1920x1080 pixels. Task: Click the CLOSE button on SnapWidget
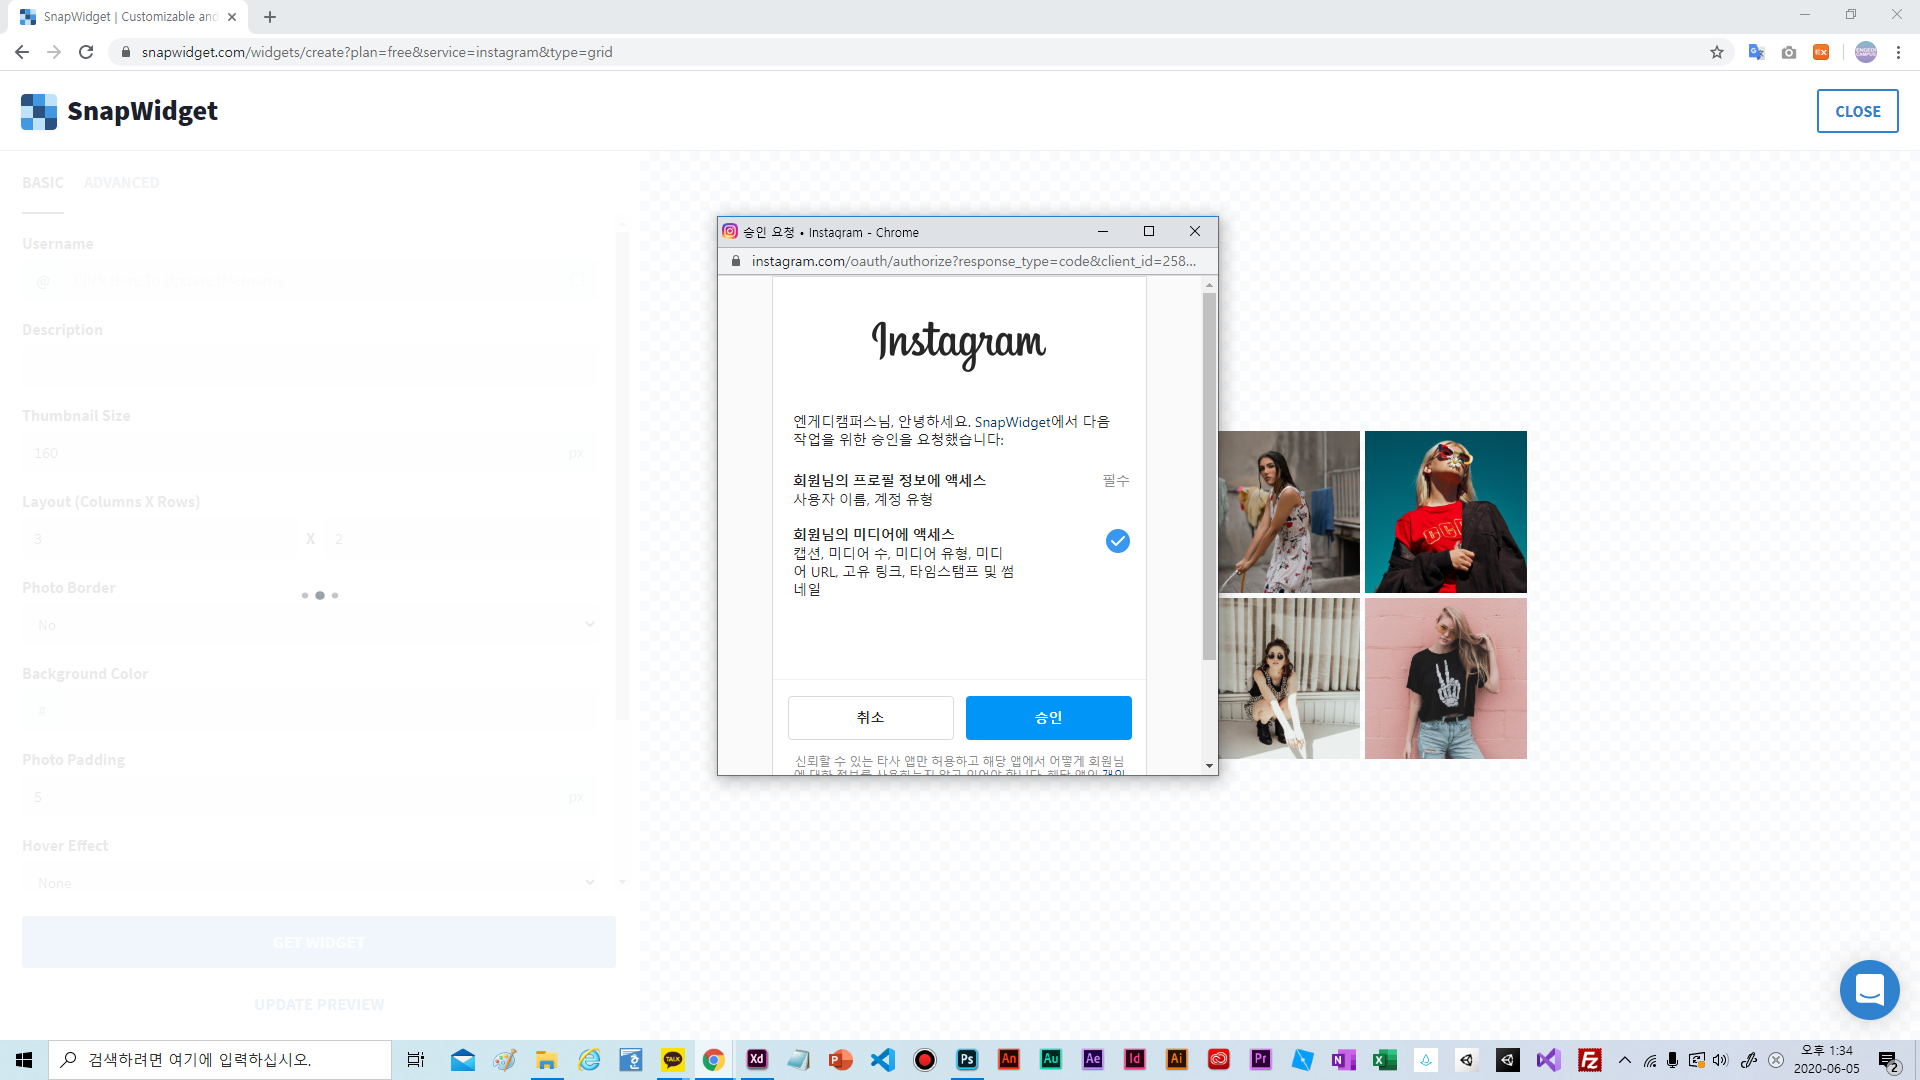pos(1857,111)
